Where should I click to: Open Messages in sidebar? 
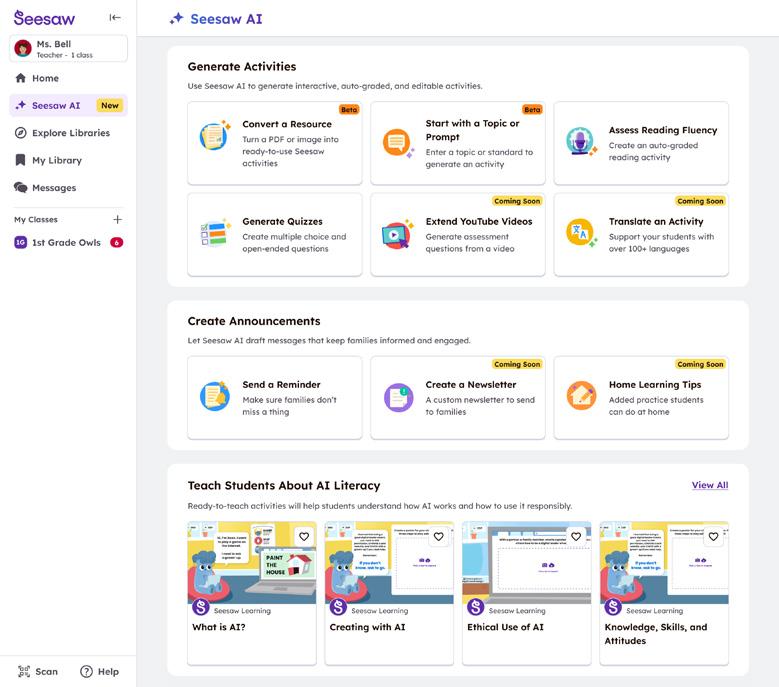coord(69,188)
